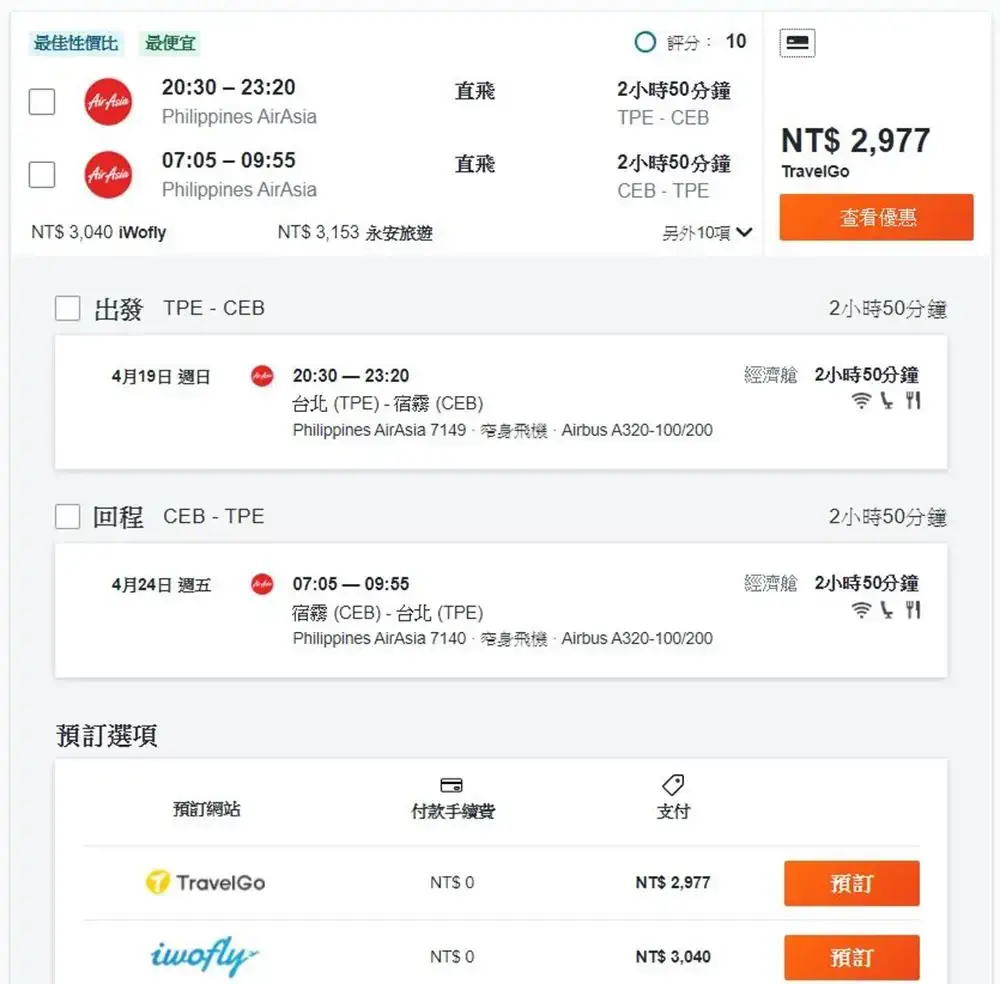Click the AirAsia logo on the 07:05 flight
The height and width of the screenshot is (984, 1000).
[x=108, y=174]
